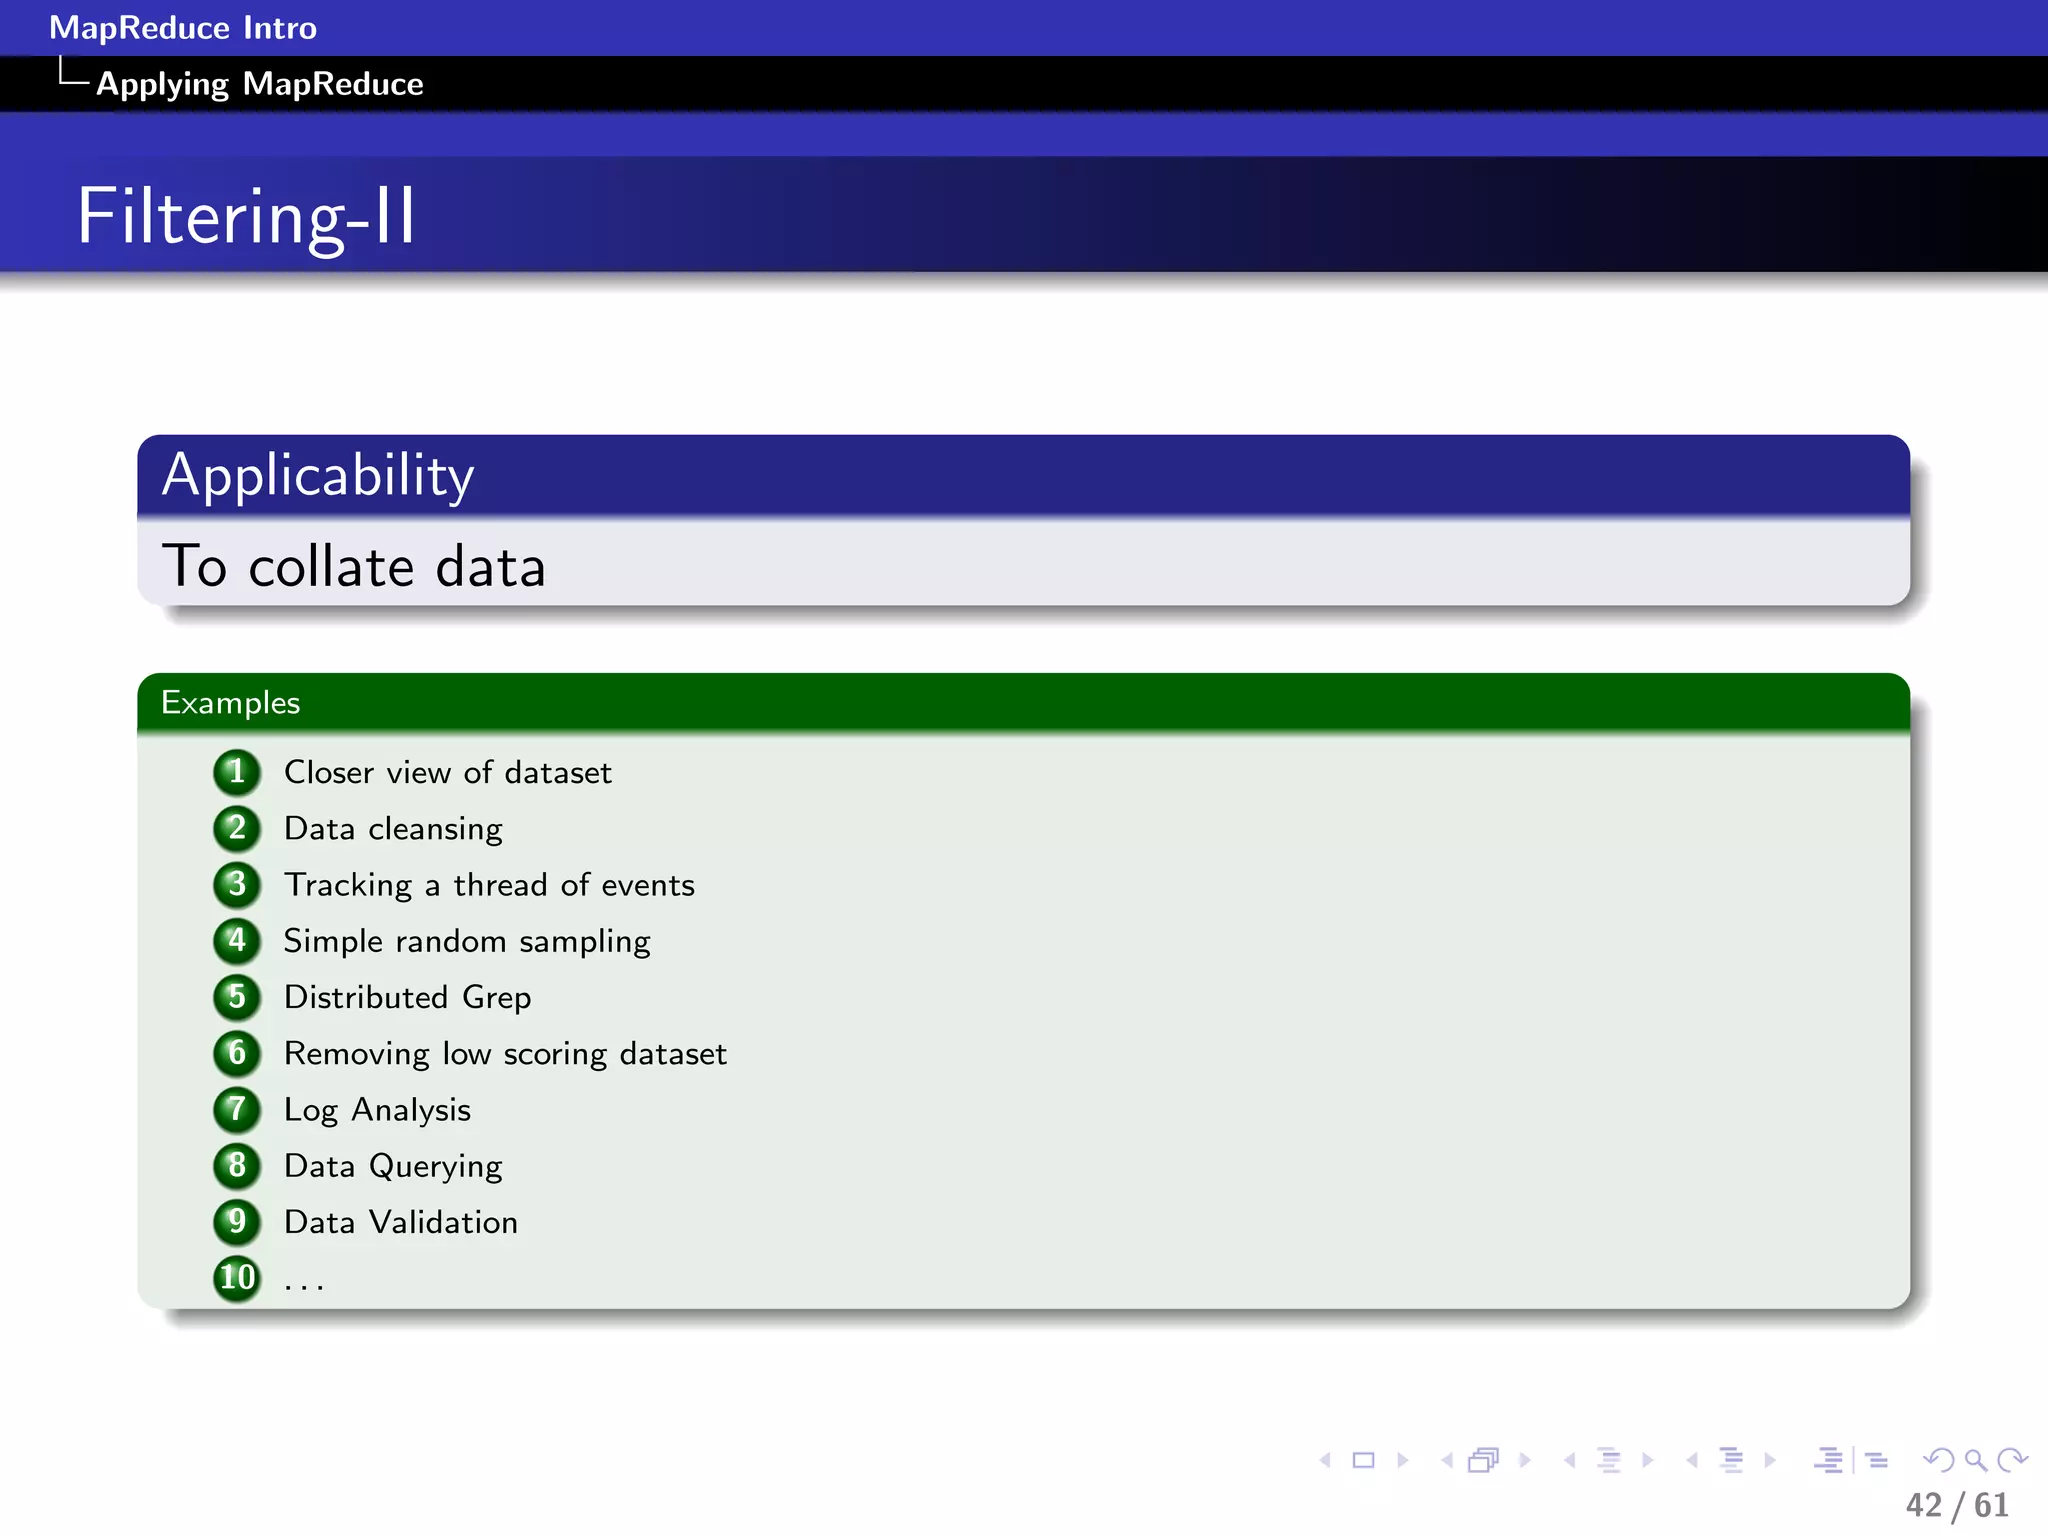This screenshot has height=1536, width=2048.
Task: Click the presentation end outline icon
Action: point(1877,1461)
